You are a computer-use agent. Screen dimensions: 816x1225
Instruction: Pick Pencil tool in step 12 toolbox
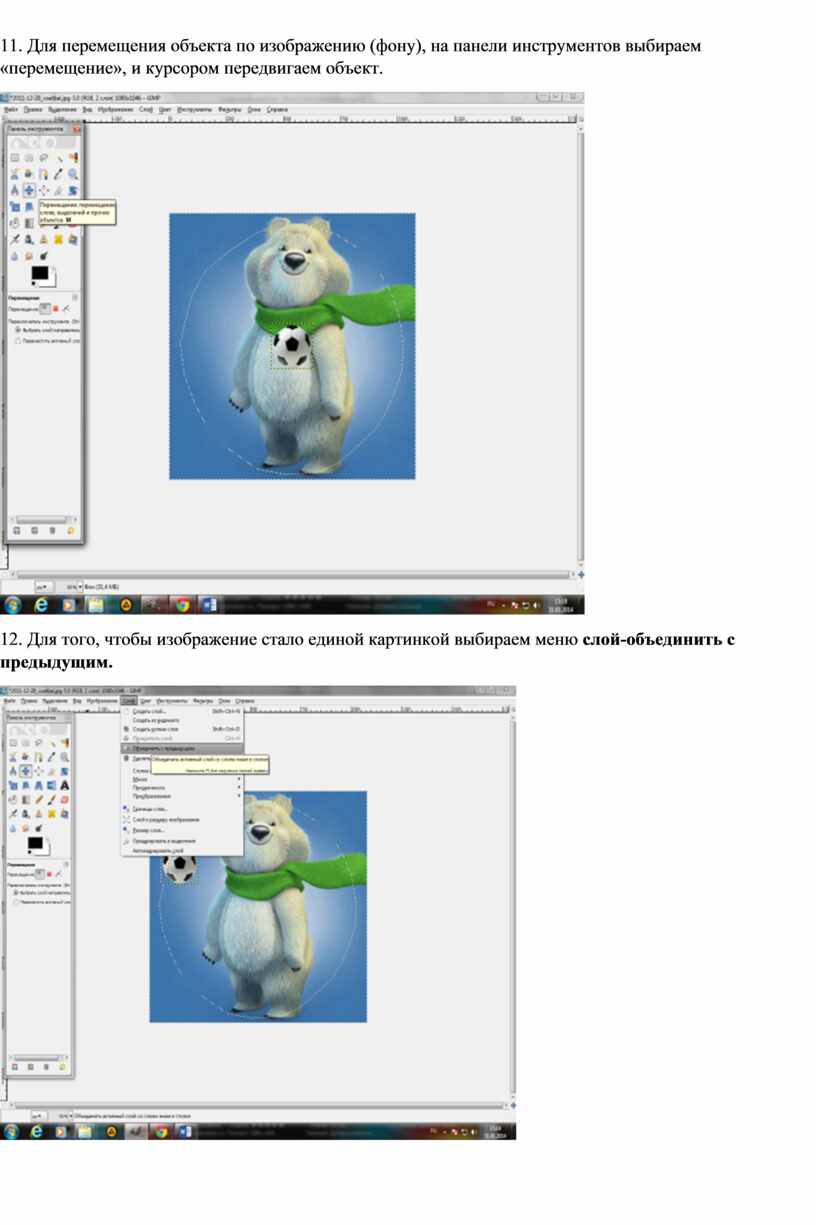coord(39,800)
